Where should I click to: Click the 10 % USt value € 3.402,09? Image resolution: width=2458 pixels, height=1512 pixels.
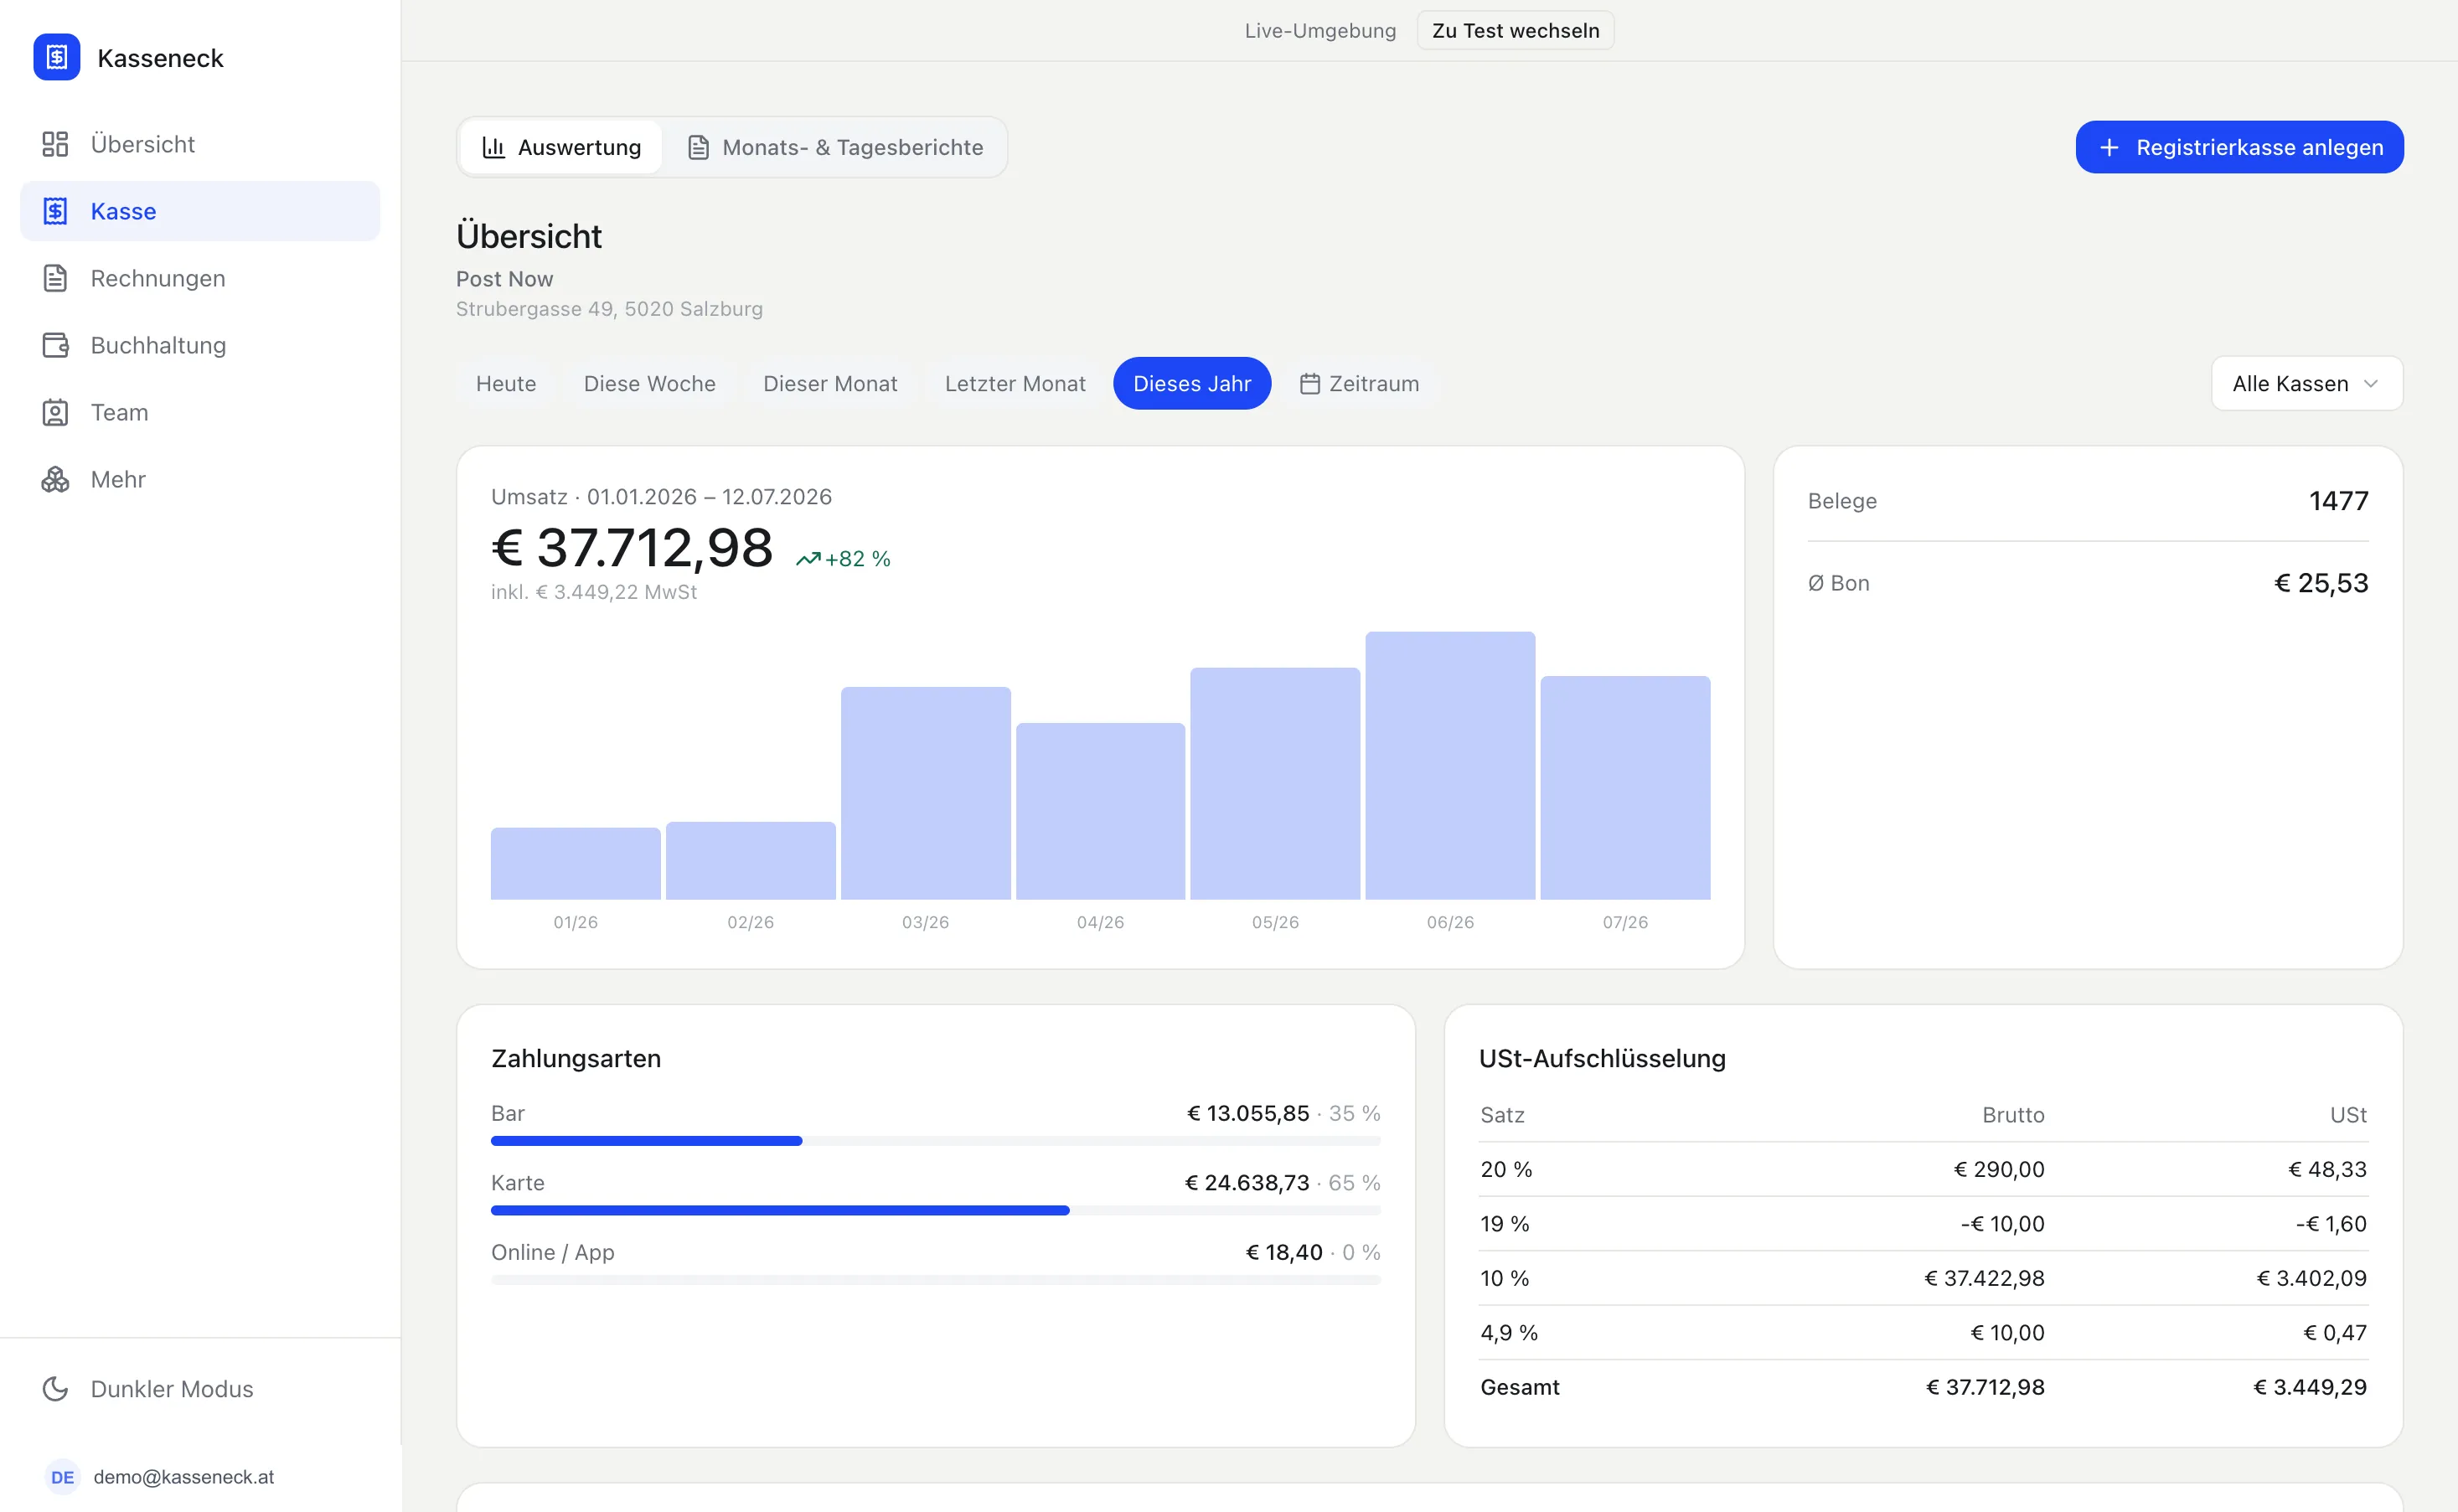click(x=2311, y=1278)
